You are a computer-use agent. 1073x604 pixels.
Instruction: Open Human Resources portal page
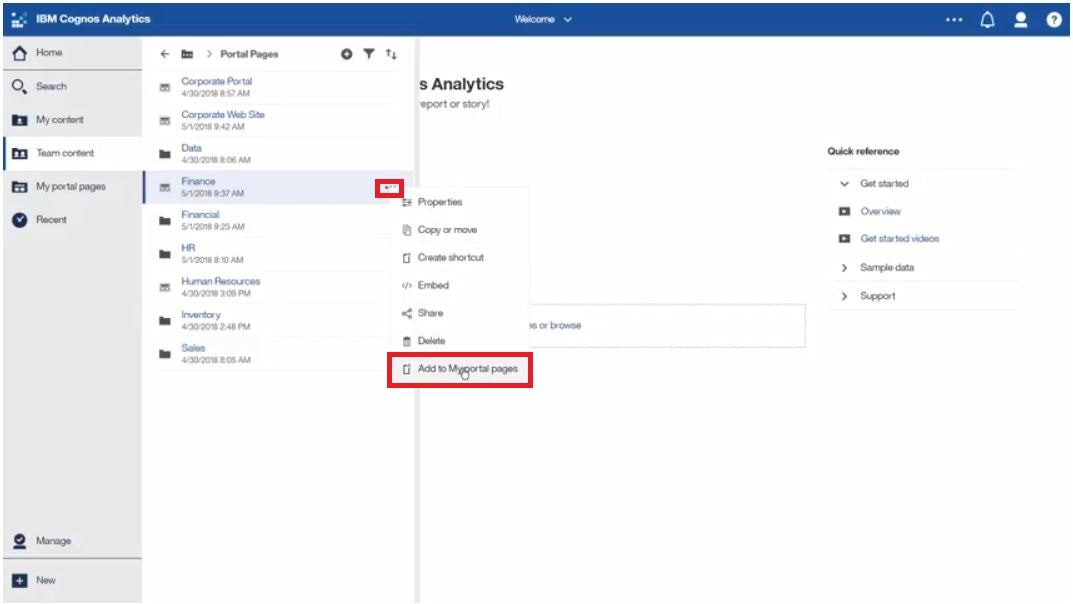220,281
